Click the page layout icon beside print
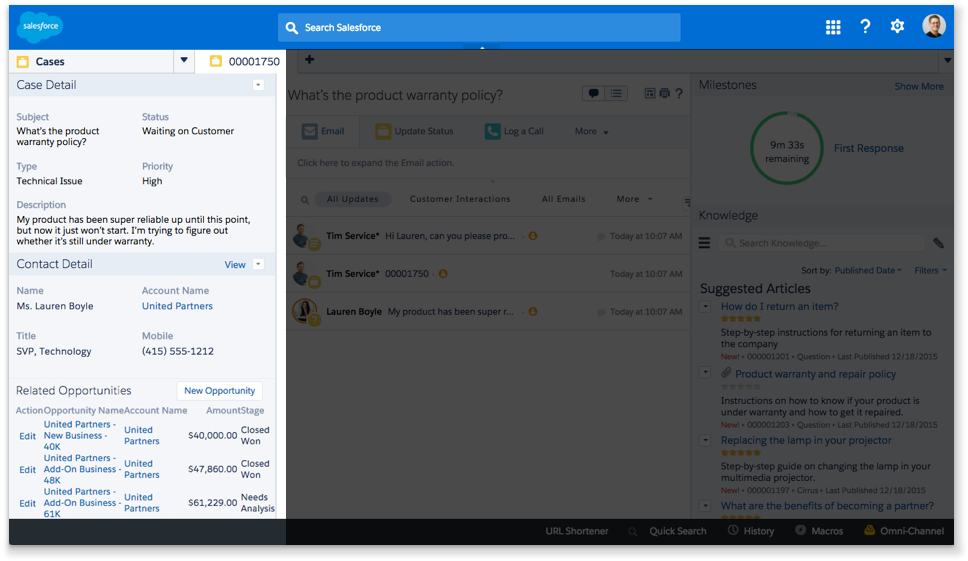Screen dimensions: 968x561 [649, 93]
